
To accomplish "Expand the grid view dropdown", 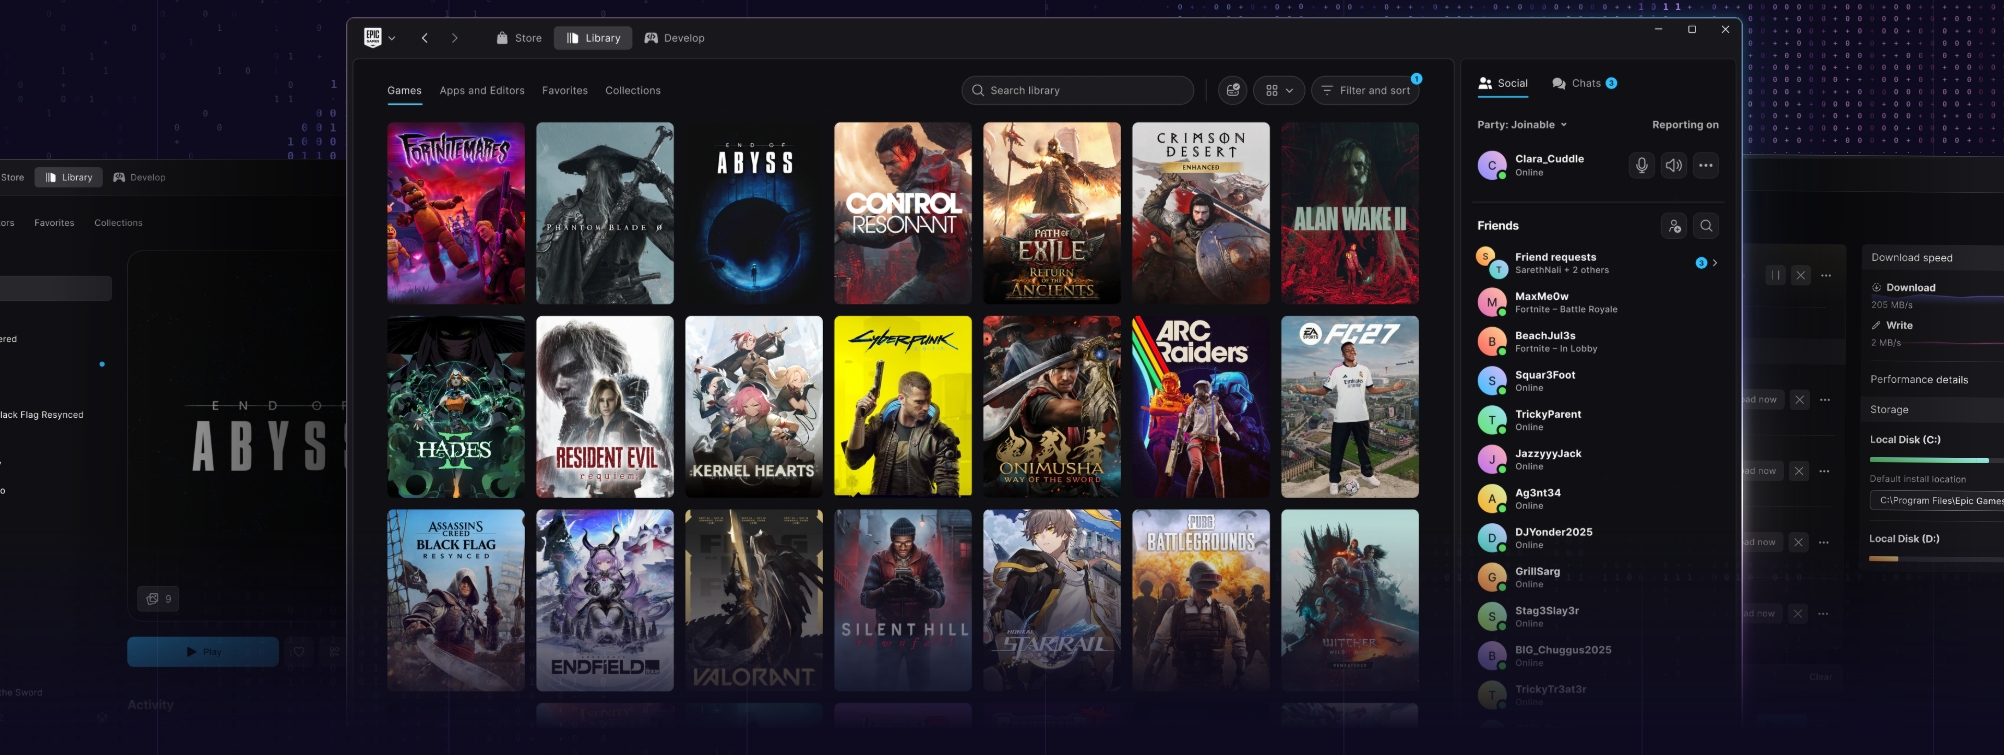I will [x=1279, y=90].
